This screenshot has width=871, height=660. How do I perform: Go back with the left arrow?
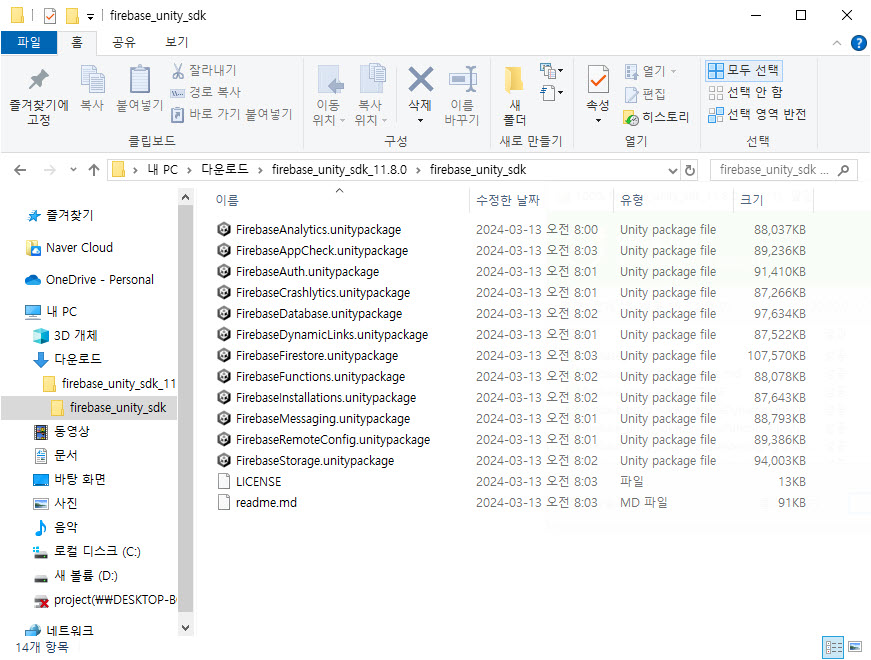pos(20,170)
